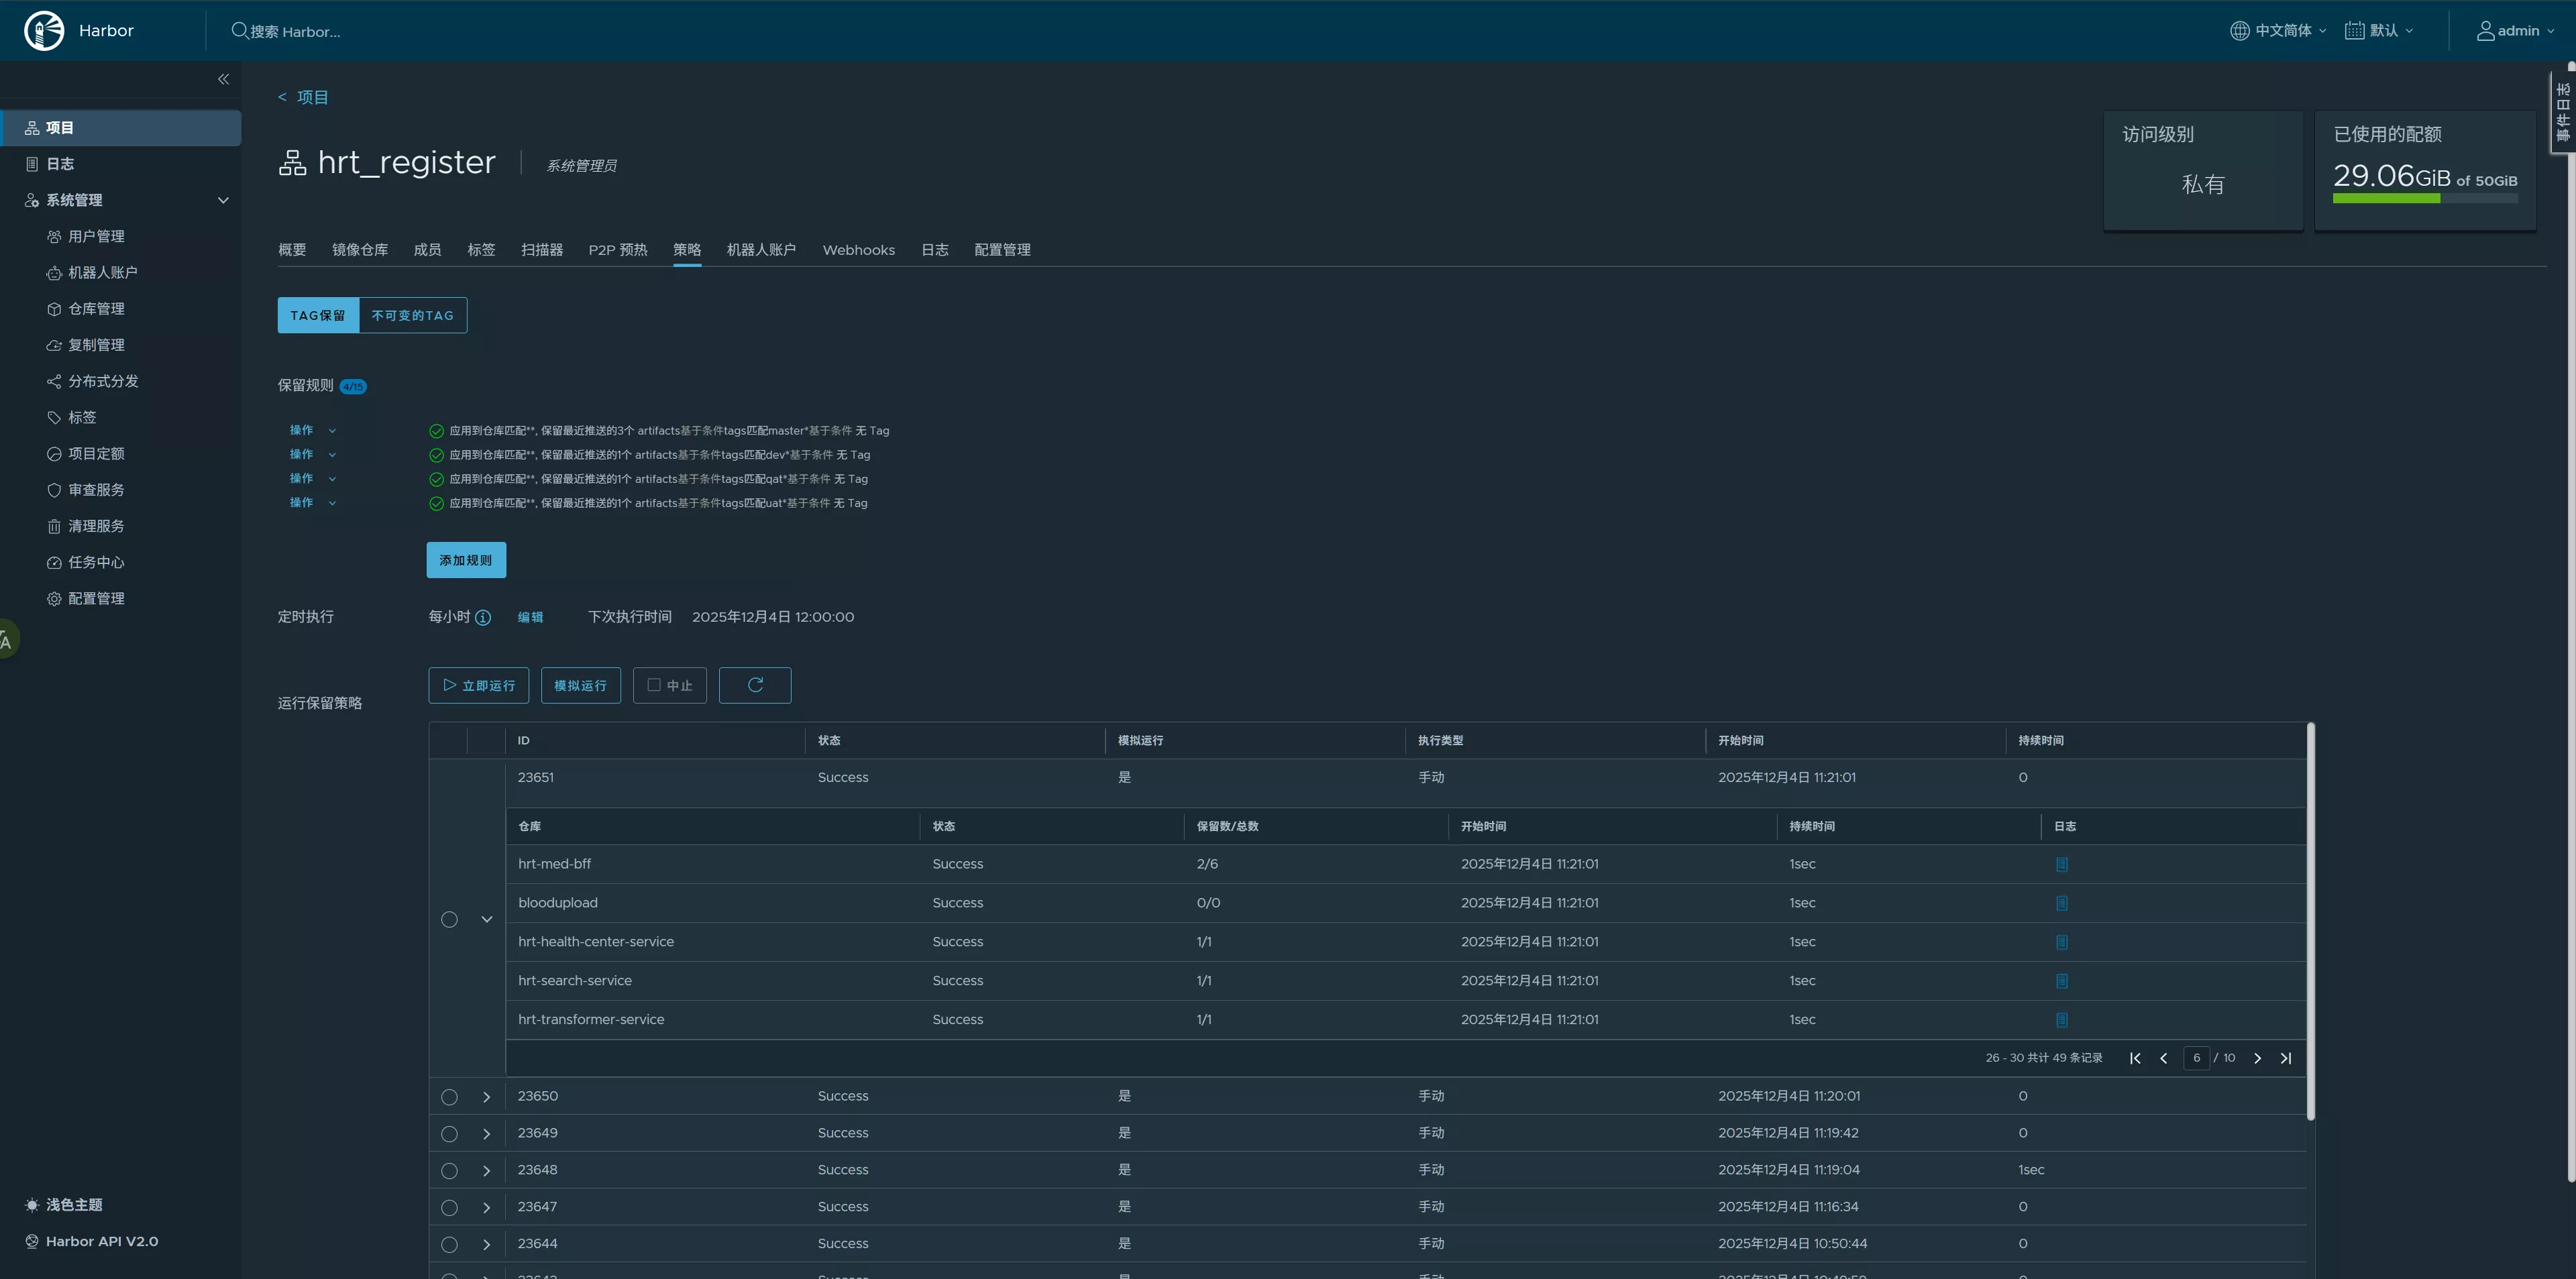Click the 添加规则 button
The height and width of the screenshot is (1279, 2576).
click(x=465, y=560)
